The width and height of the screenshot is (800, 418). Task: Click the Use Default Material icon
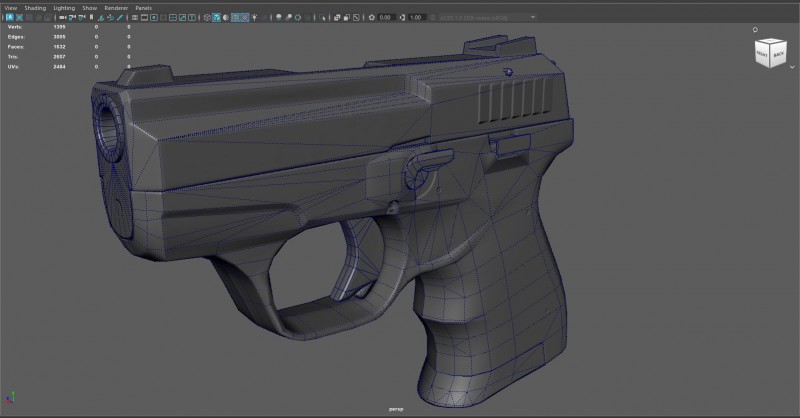[226, 17]
